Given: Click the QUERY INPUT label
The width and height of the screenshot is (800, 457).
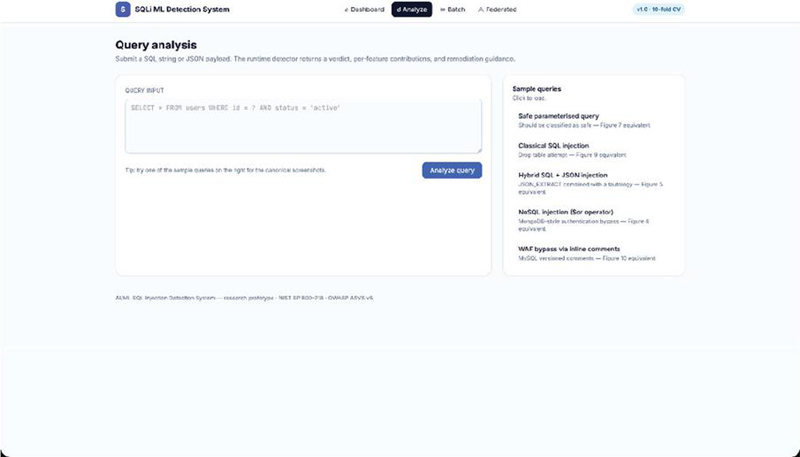Looking at the screenshot, I should [x=144, y=90].
